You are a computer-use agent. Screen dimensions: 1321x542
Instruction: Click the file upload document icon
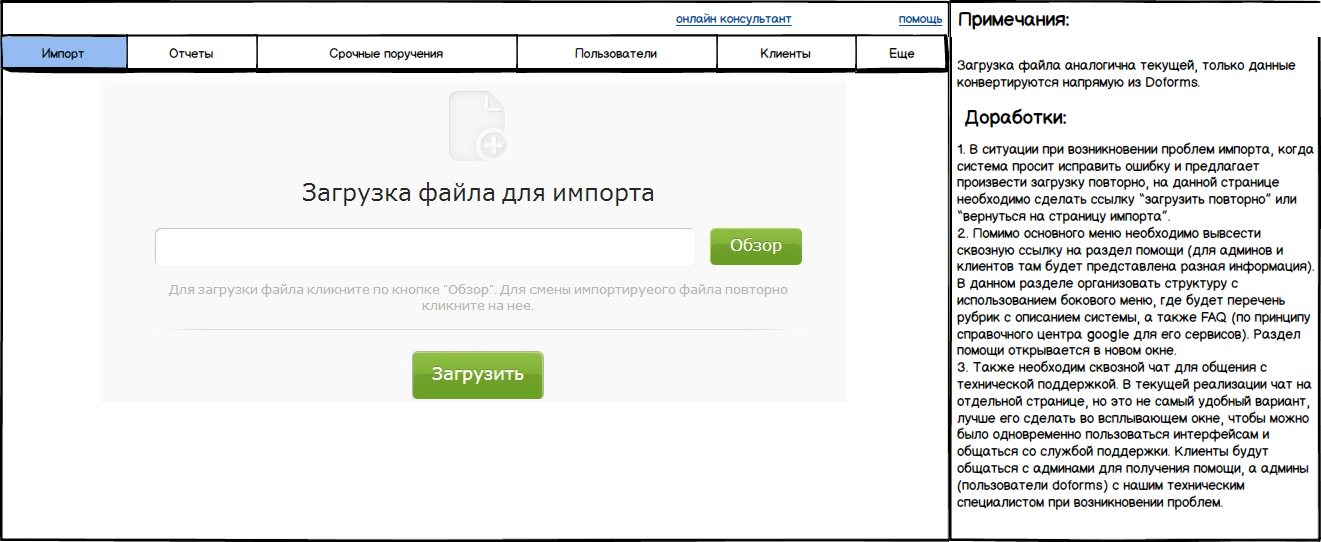[x=477, y=126]
